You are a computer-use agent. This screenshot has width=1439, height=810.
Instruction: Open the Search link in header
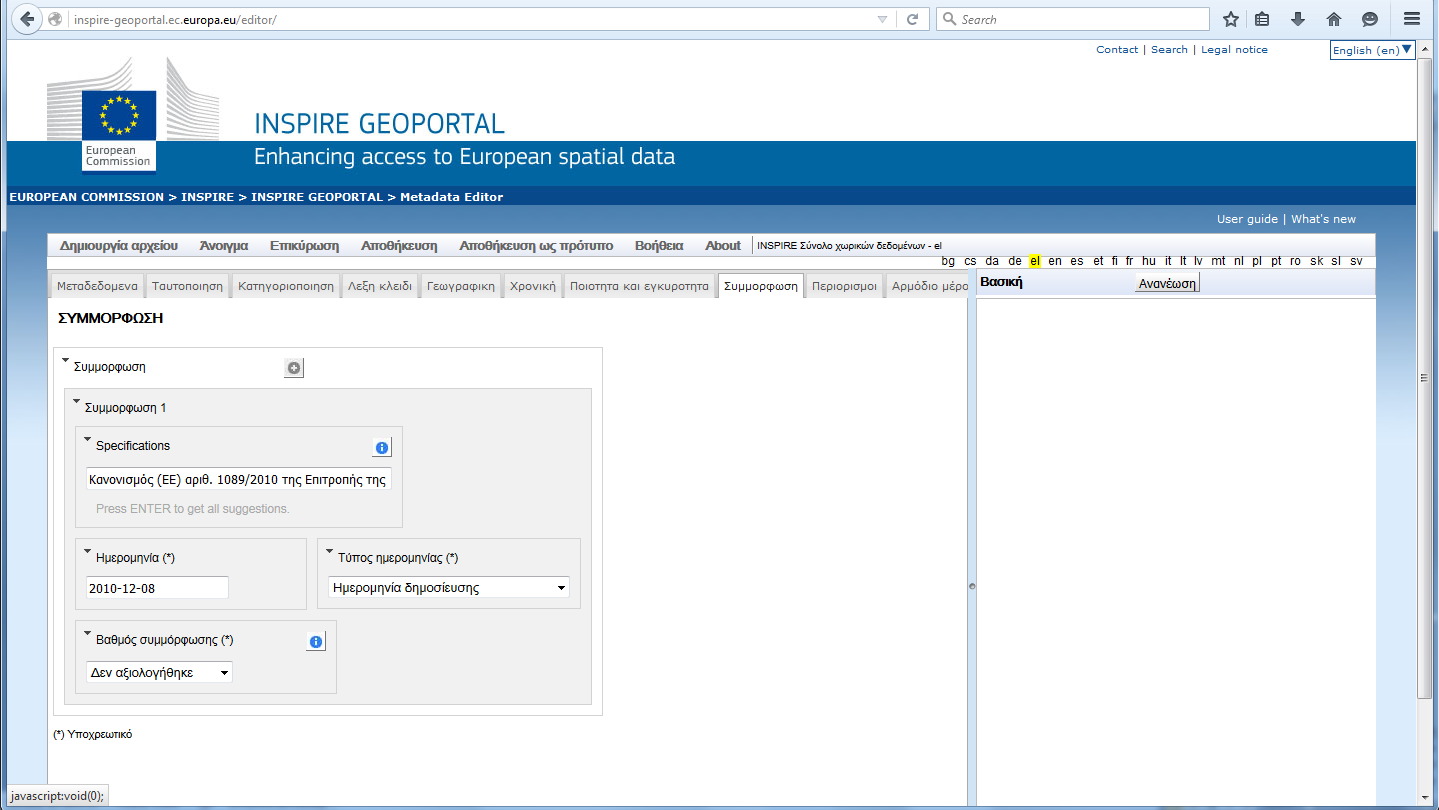(1169, 49)
